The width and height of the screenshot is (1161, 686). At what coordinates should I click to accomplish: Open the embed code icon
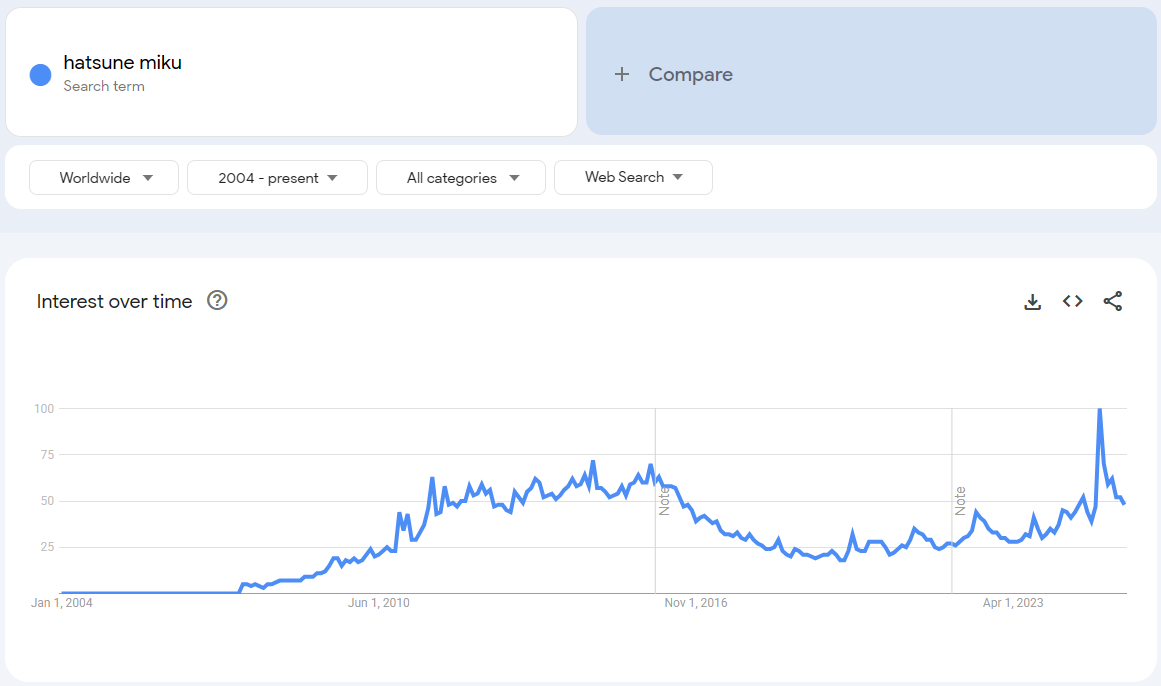tap(1072, 301)
